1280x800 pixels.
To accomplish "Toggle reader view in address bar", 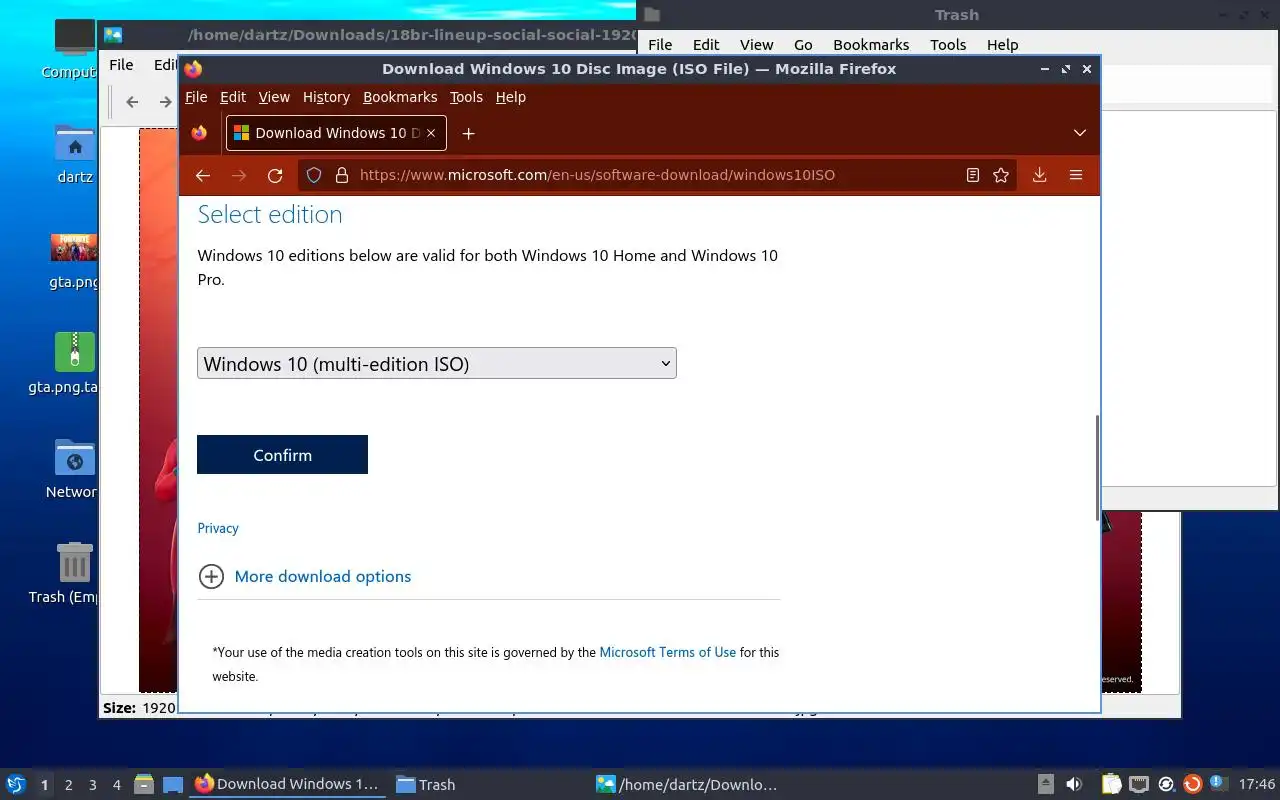I will pos(972,175).
